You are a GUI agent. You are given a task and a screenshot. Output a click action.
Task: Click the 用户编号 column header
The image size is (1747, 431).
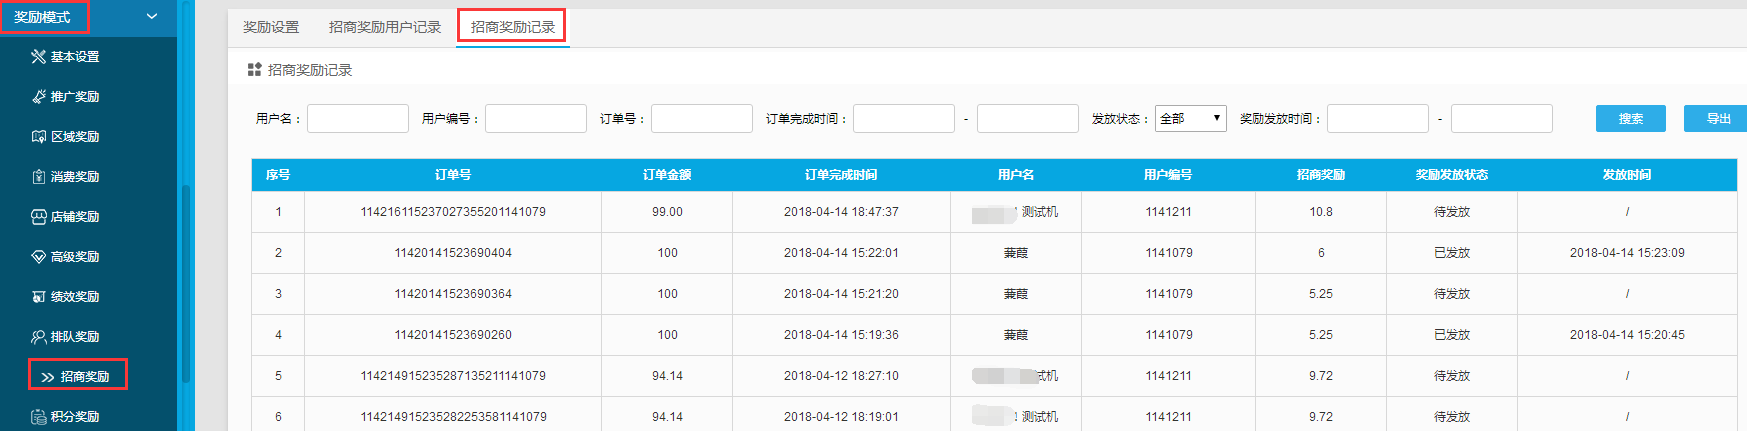pos(1168,175)
